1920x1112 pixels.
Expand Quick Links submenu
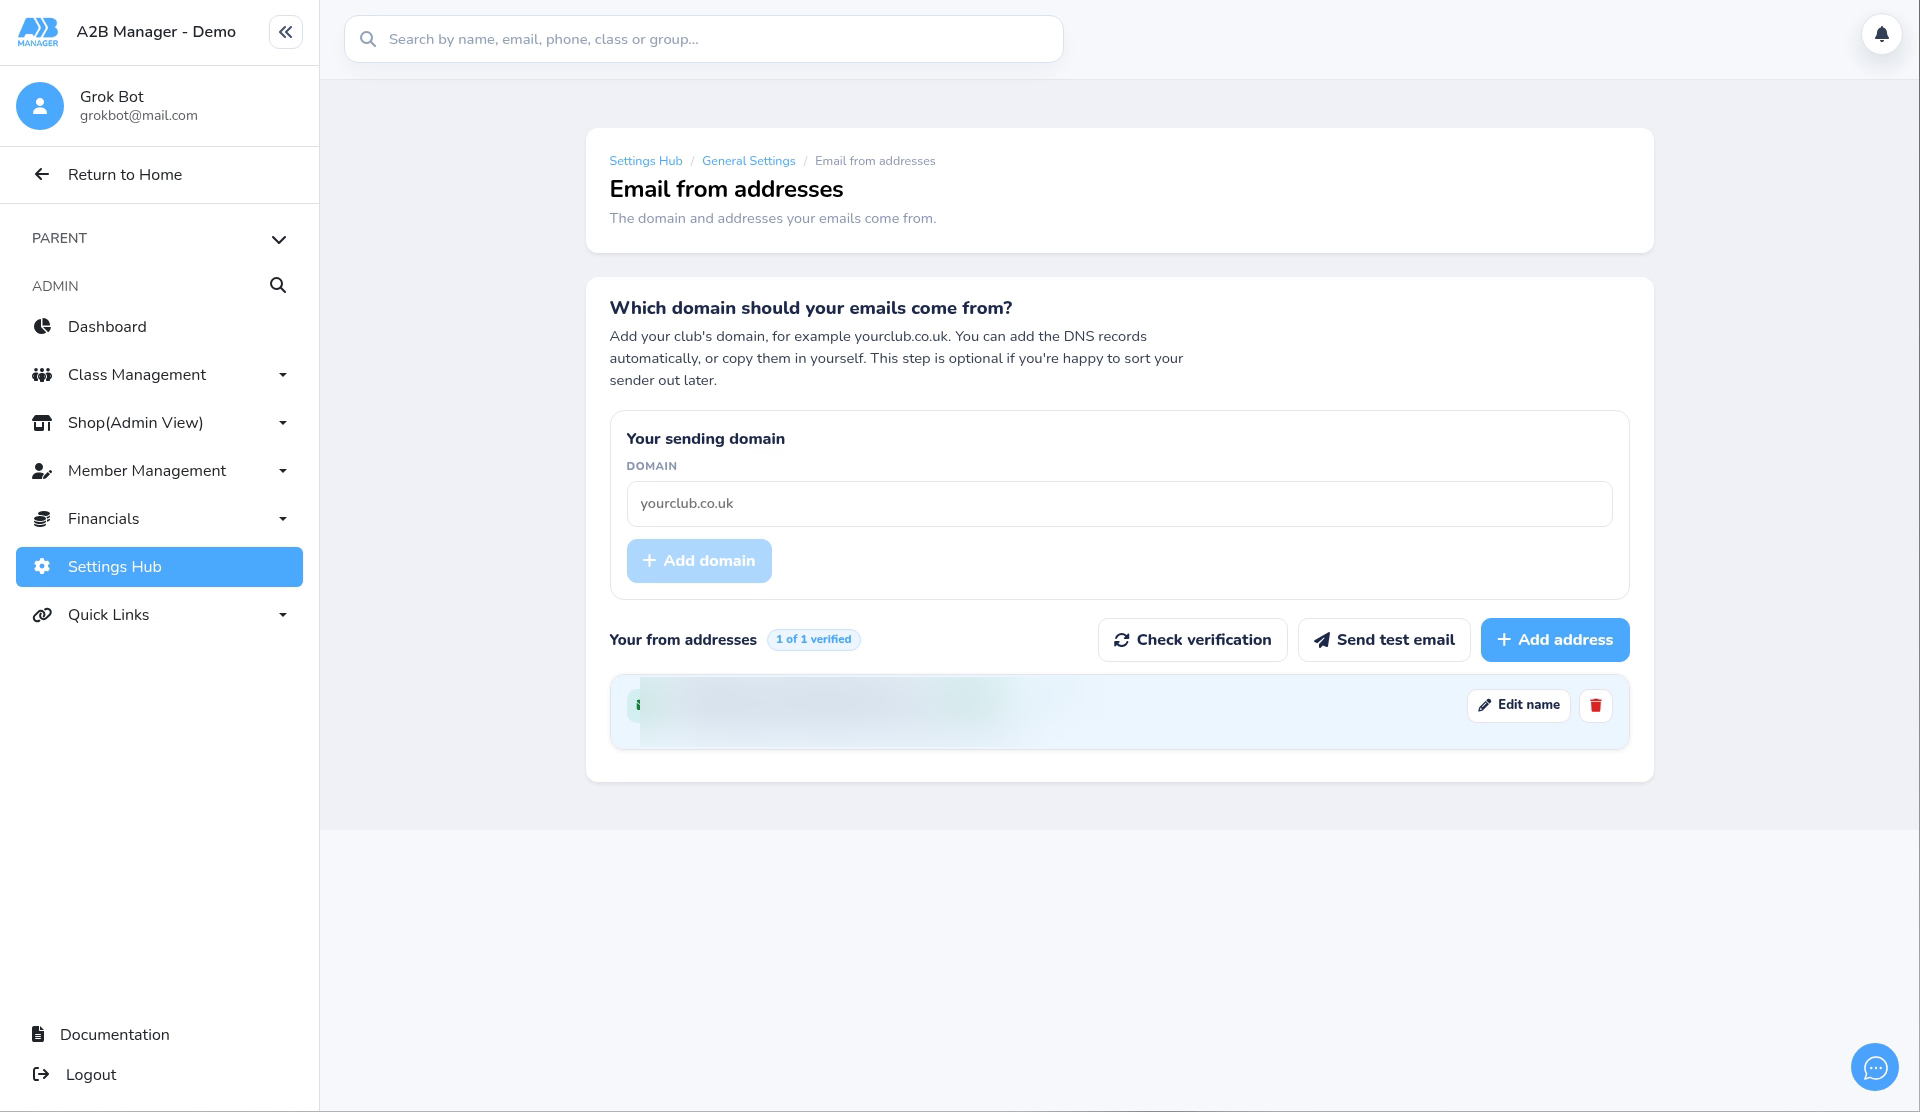[283, 615]
